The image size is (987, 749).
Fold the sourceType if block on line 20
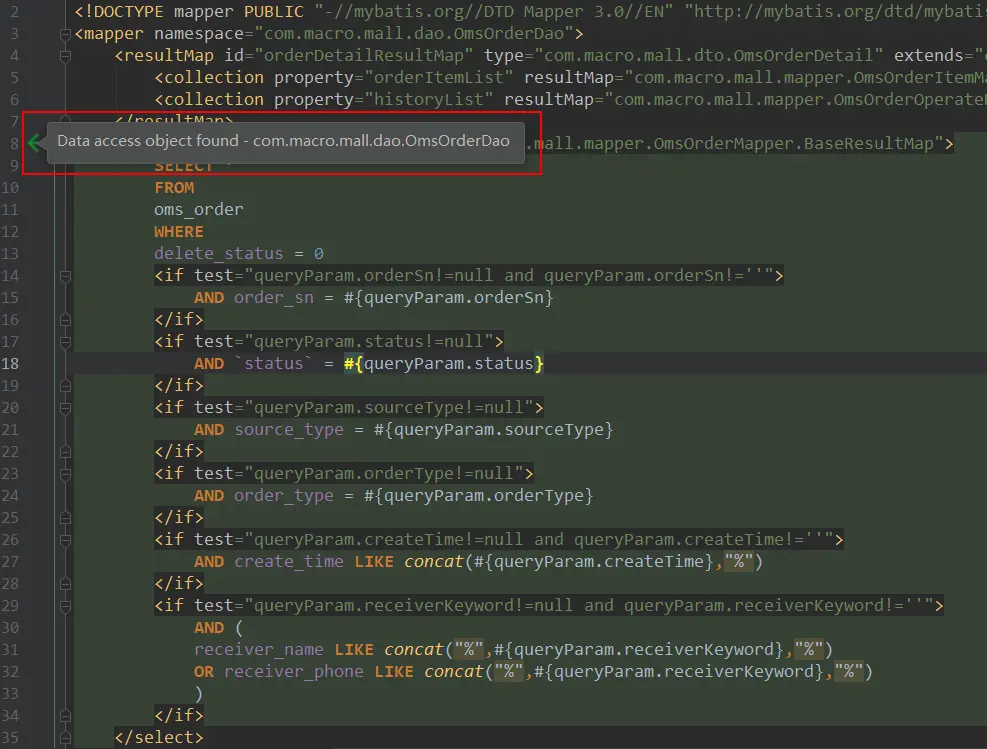[x=65, y=408]
